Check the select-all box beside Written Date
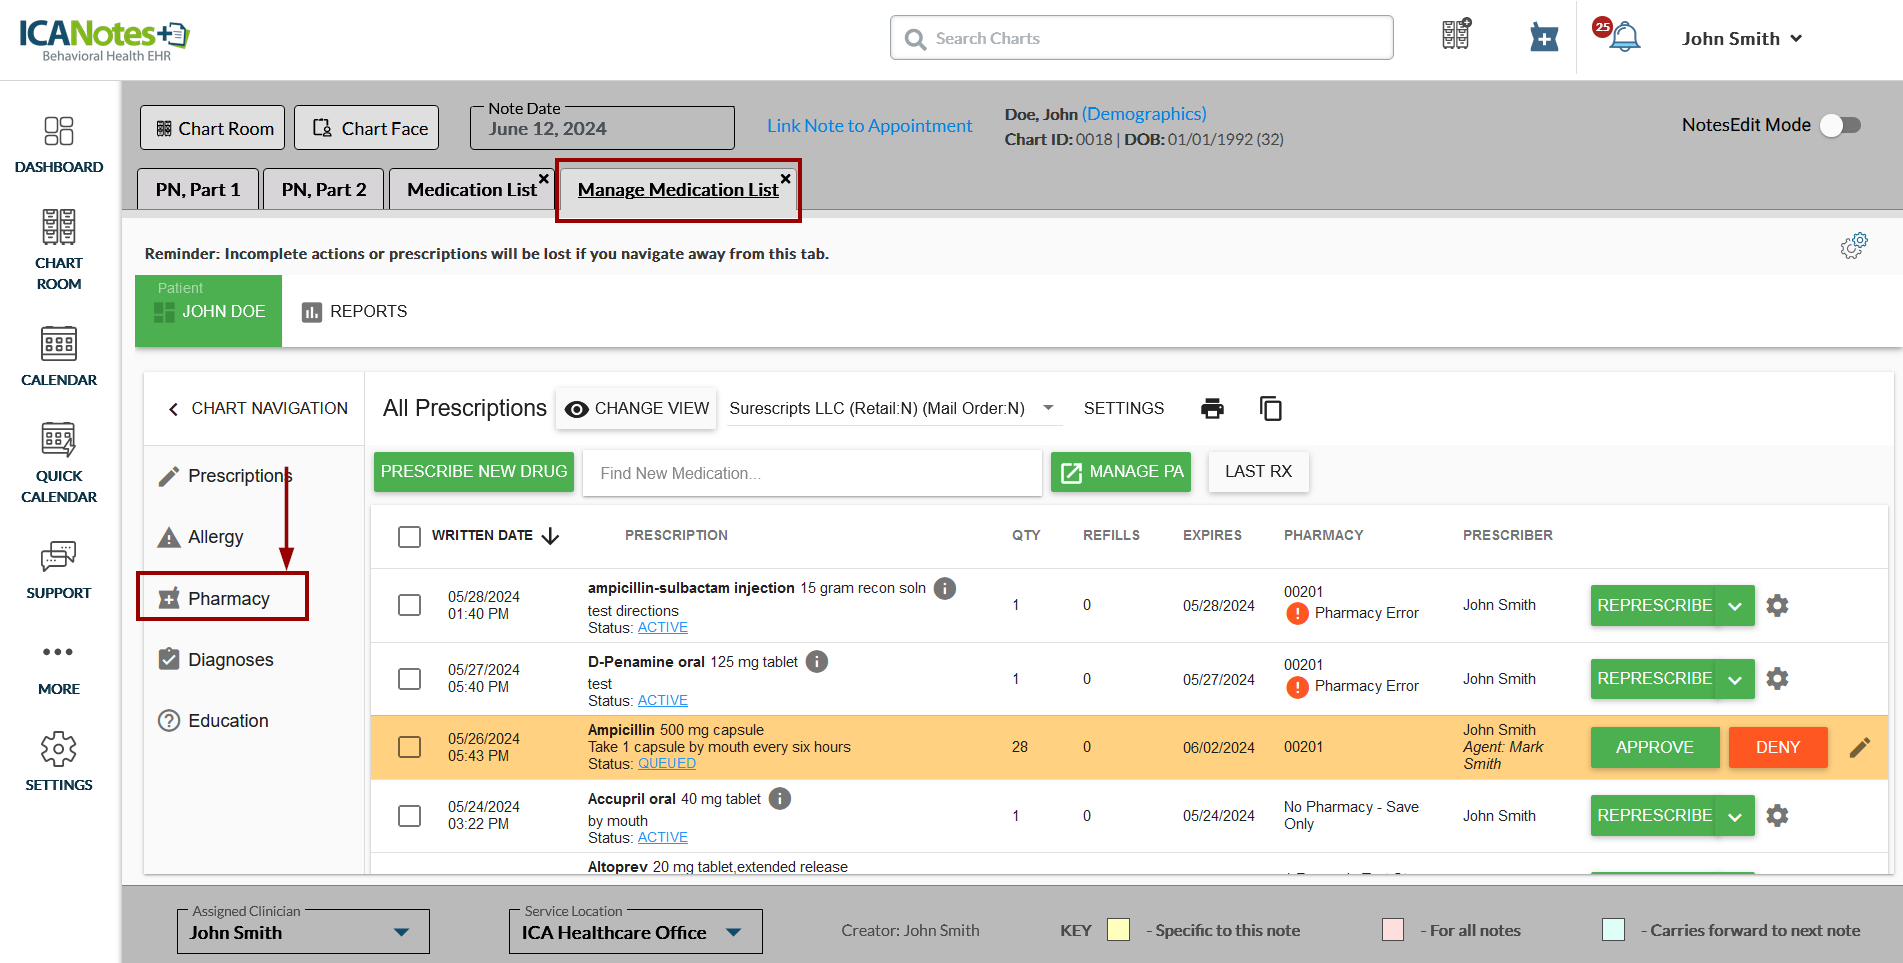Viewport: 1903px width, 963px height. (x=409, y=536)
